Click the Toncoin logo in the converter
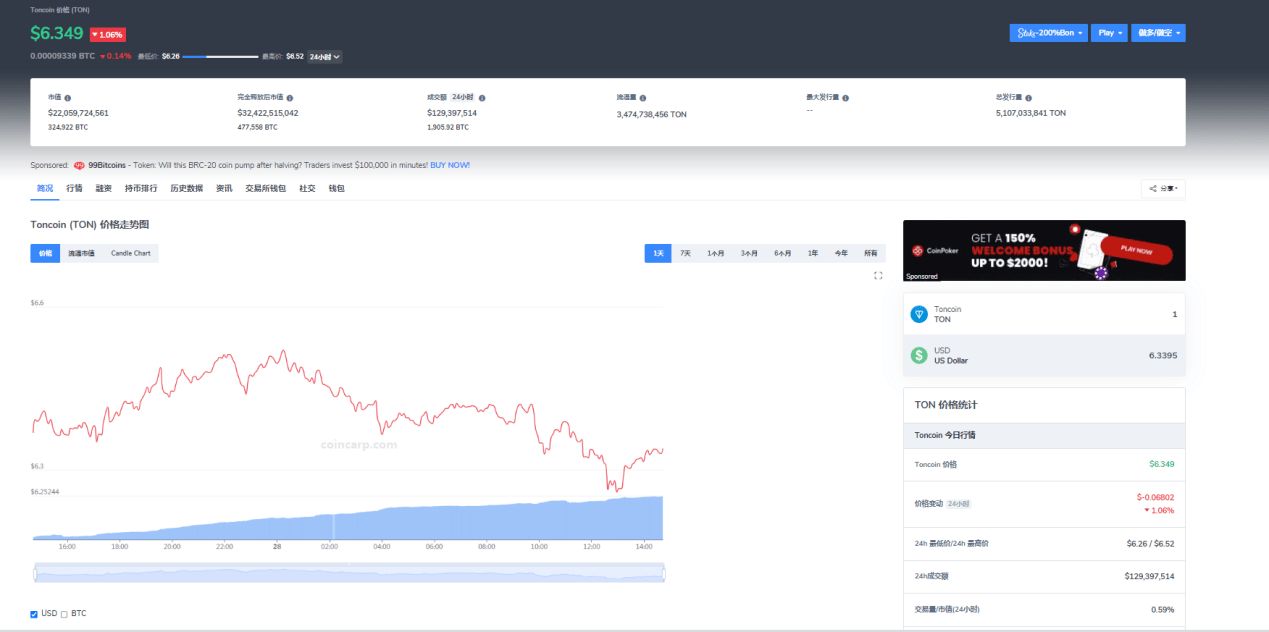Image resolution: width=1269 pixels, height=632 pixels. (919, 314)
